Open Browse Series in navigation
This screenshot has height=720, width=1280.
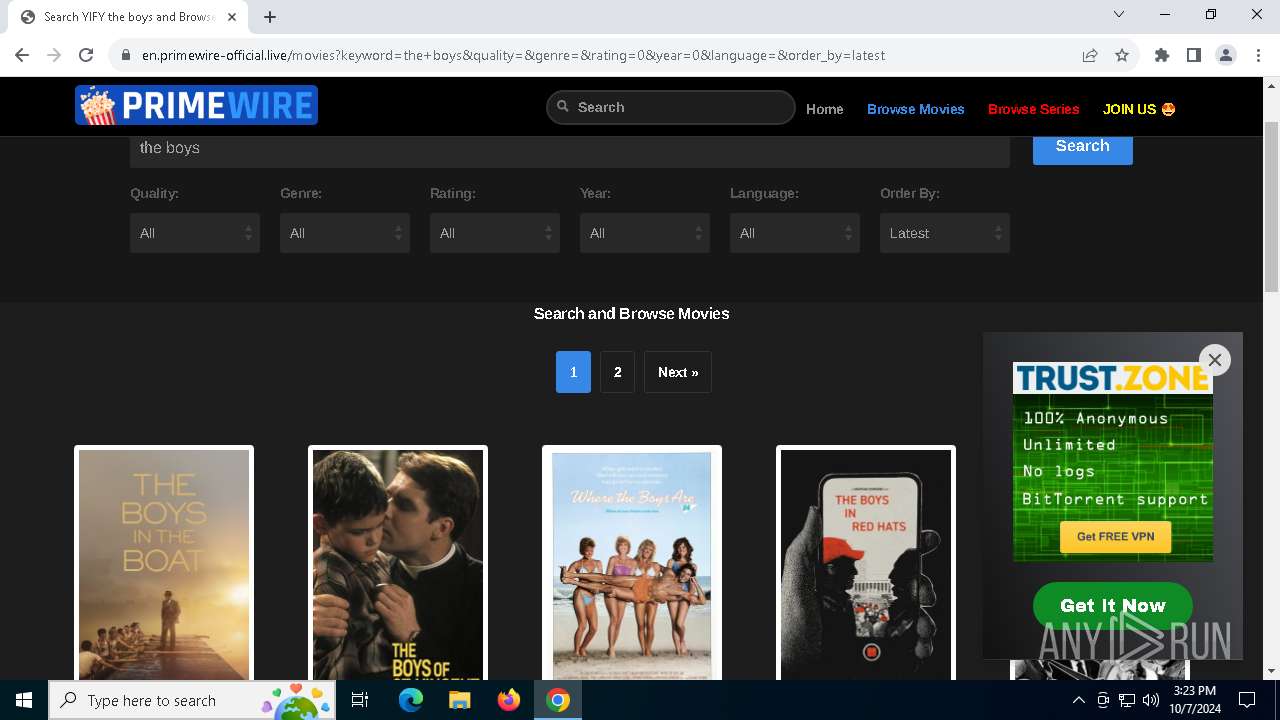(x=1034, y=109)
